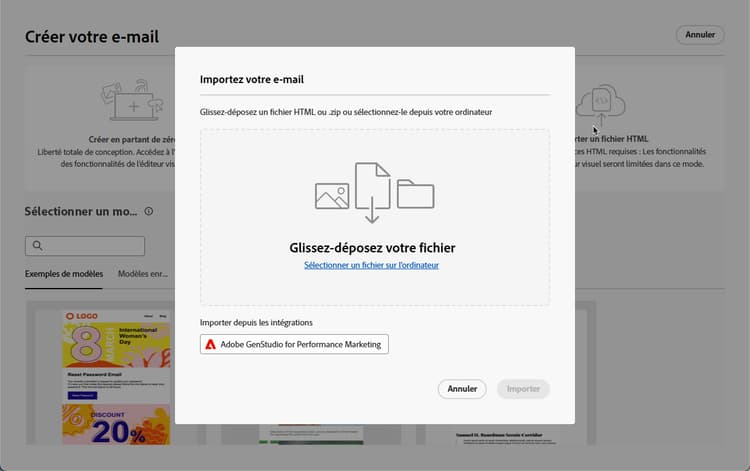
Task: Switch to 'Exemples de modèles' tab
Action: [x=64, y=274]
